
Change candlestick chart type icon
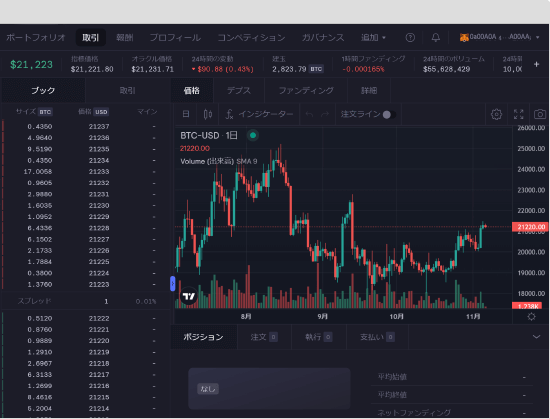pos(208,114)
